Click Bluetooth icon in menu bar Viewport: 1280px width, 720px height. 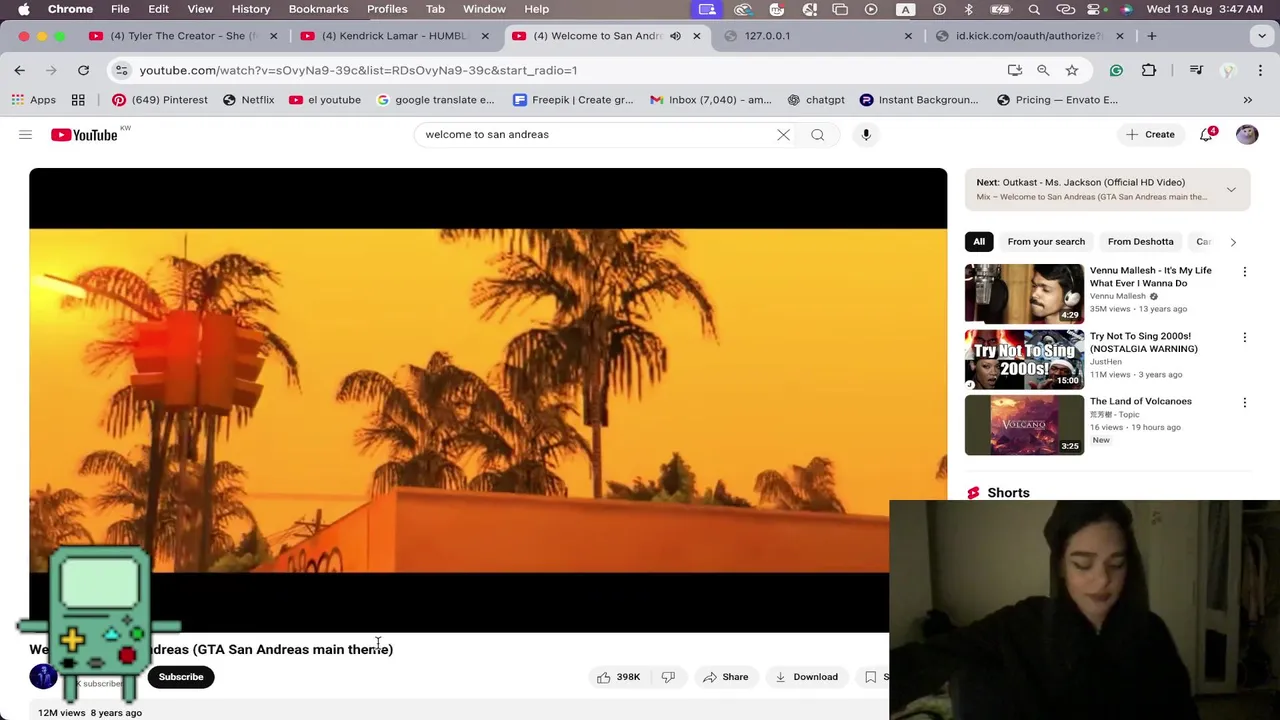point(968,9)
